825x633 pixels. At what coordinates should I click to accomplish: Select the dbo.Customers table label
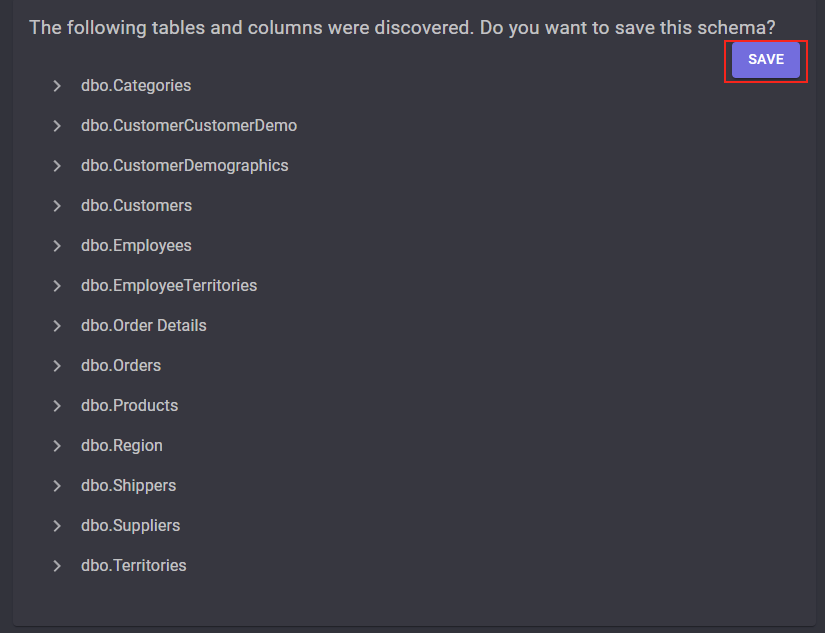click(136, 206)
